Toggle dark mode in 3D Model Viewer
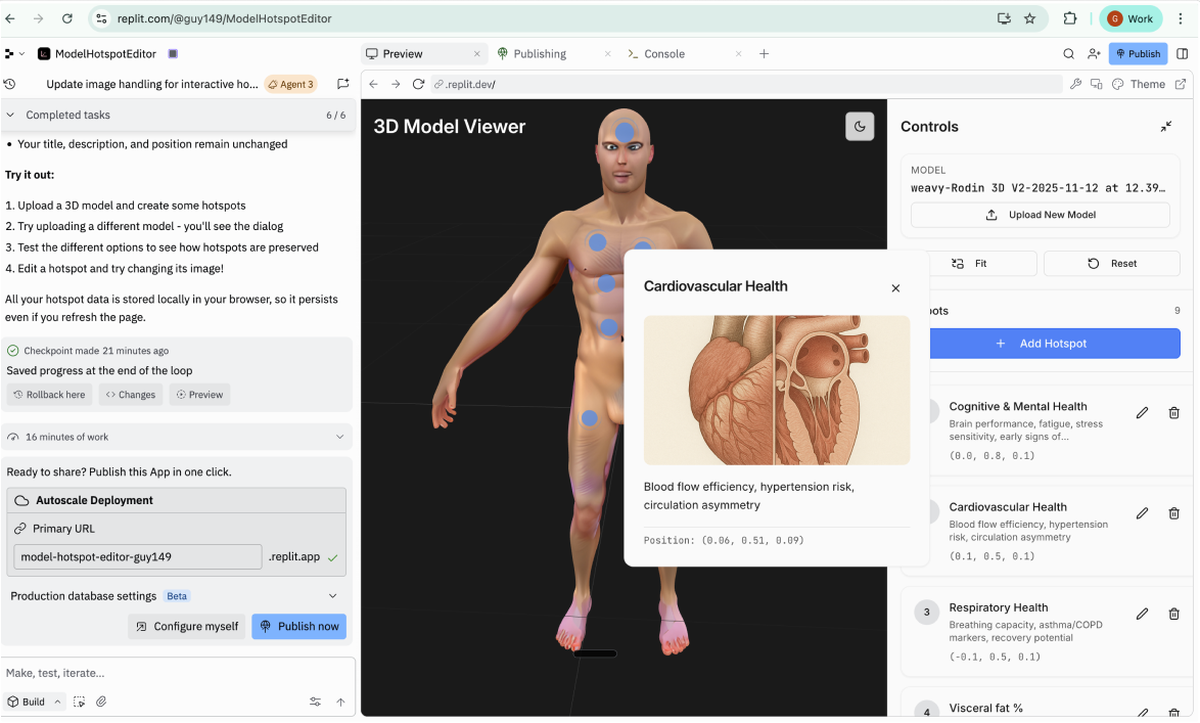Viewport: 1200px width, 723px height. tap(860, 126)
